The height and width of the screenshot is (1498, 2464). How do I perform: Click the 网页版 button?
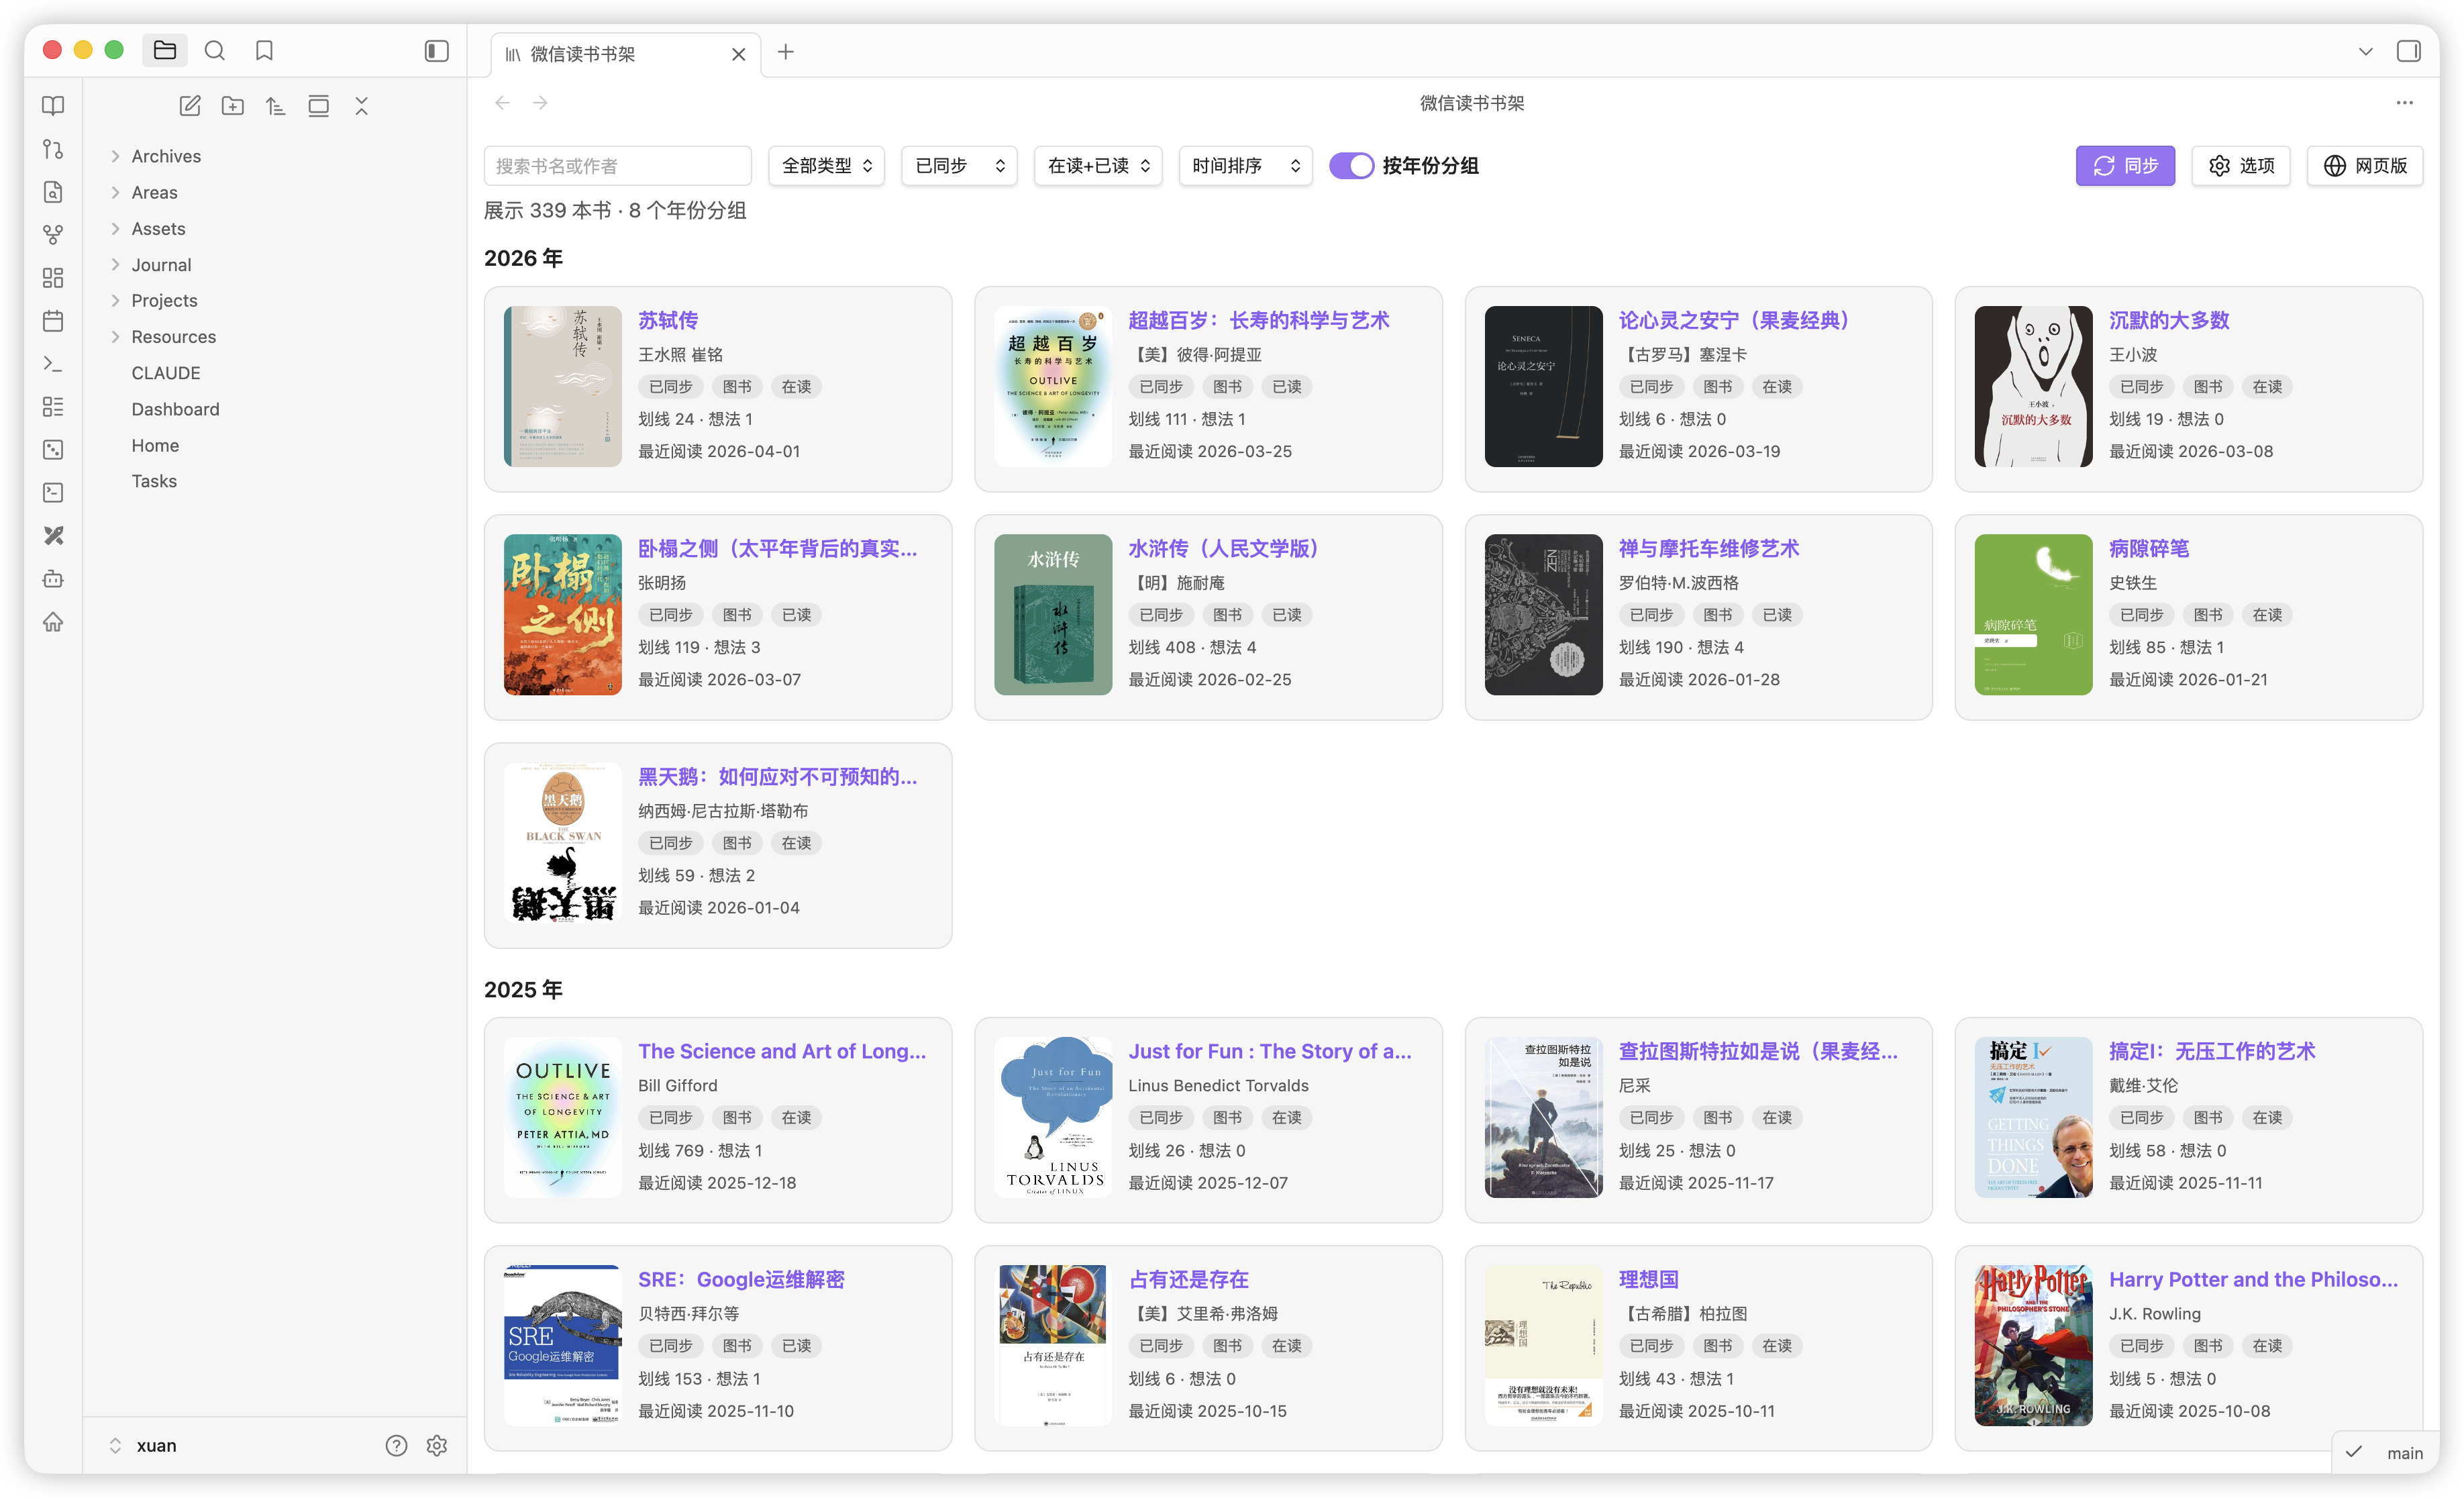2364,166
